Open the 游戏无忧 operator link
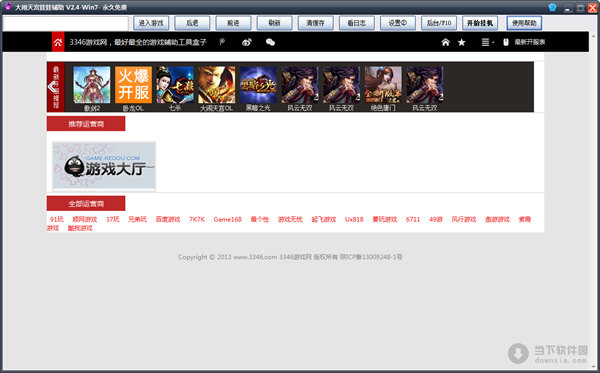600x373 pixels. coord(290,219)
